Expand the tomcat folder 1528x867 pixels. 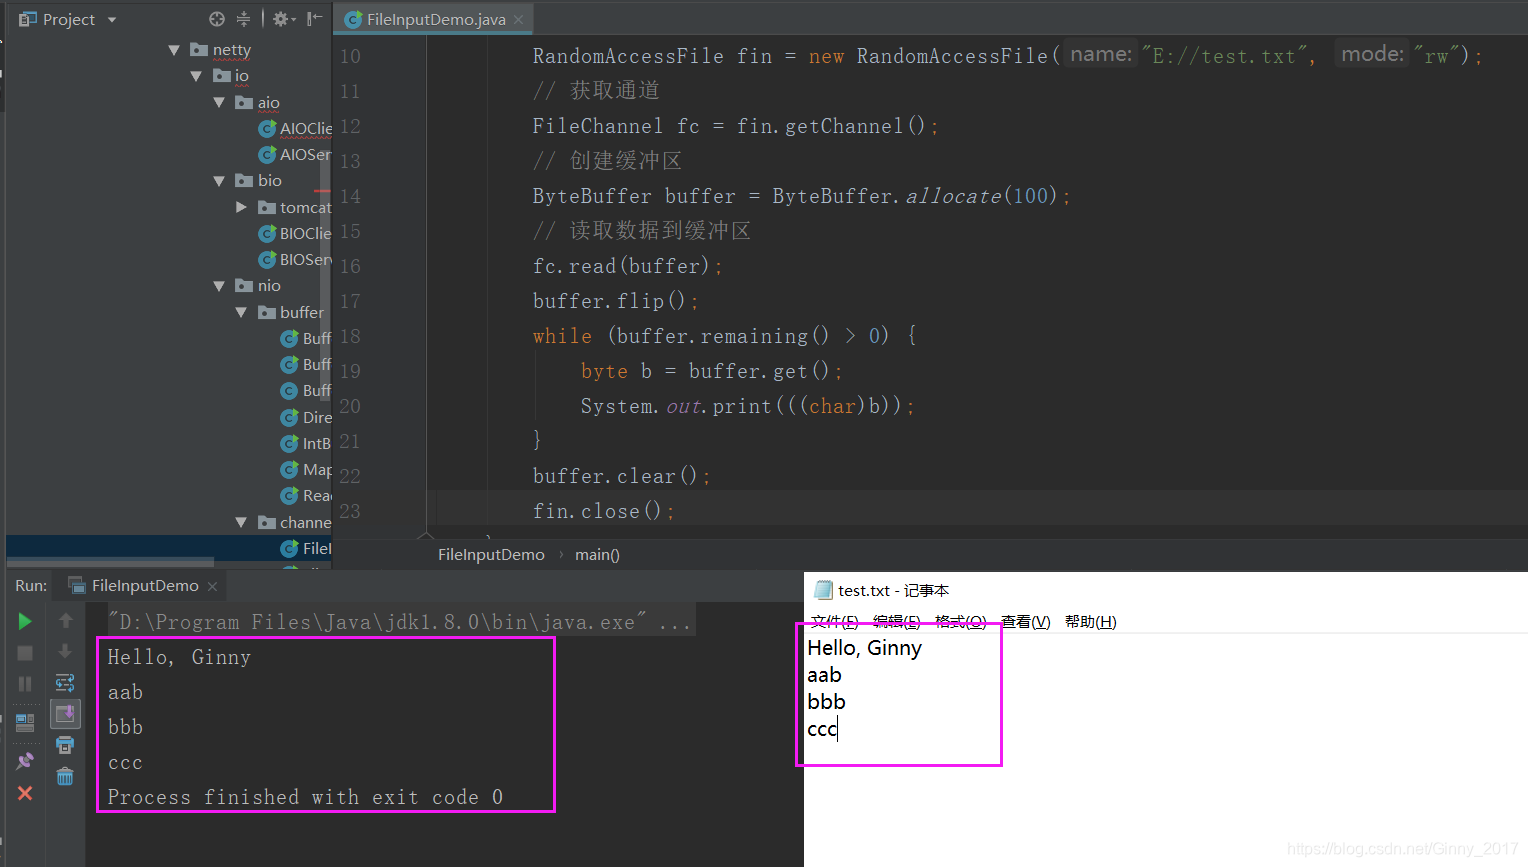(x=241, y=207)
